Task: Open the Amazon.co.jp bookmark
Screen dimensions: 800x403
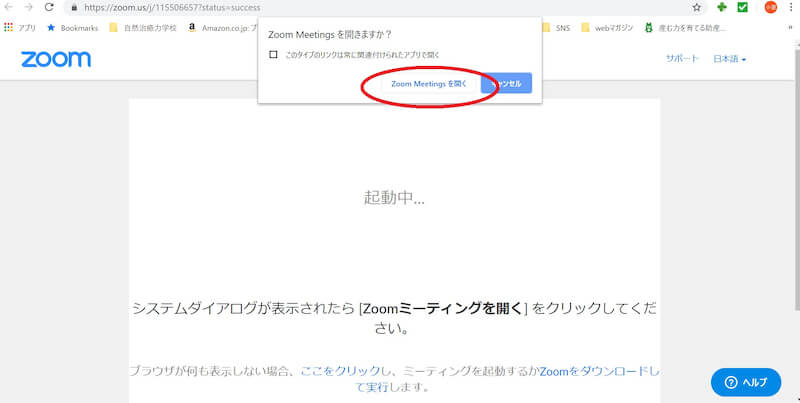Action: click(x=222, y=28)
